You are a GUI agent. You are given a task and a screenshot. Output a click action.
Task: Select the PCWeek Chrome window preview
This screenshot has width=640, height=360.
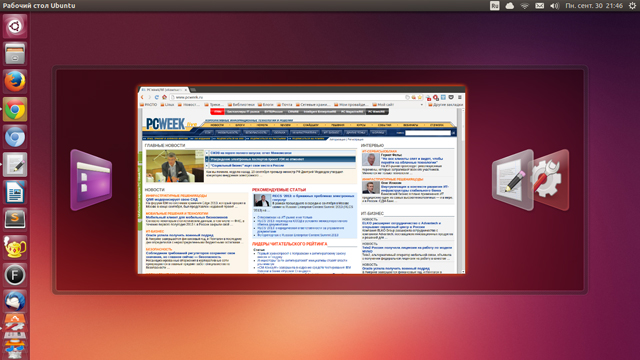(302, 180)
